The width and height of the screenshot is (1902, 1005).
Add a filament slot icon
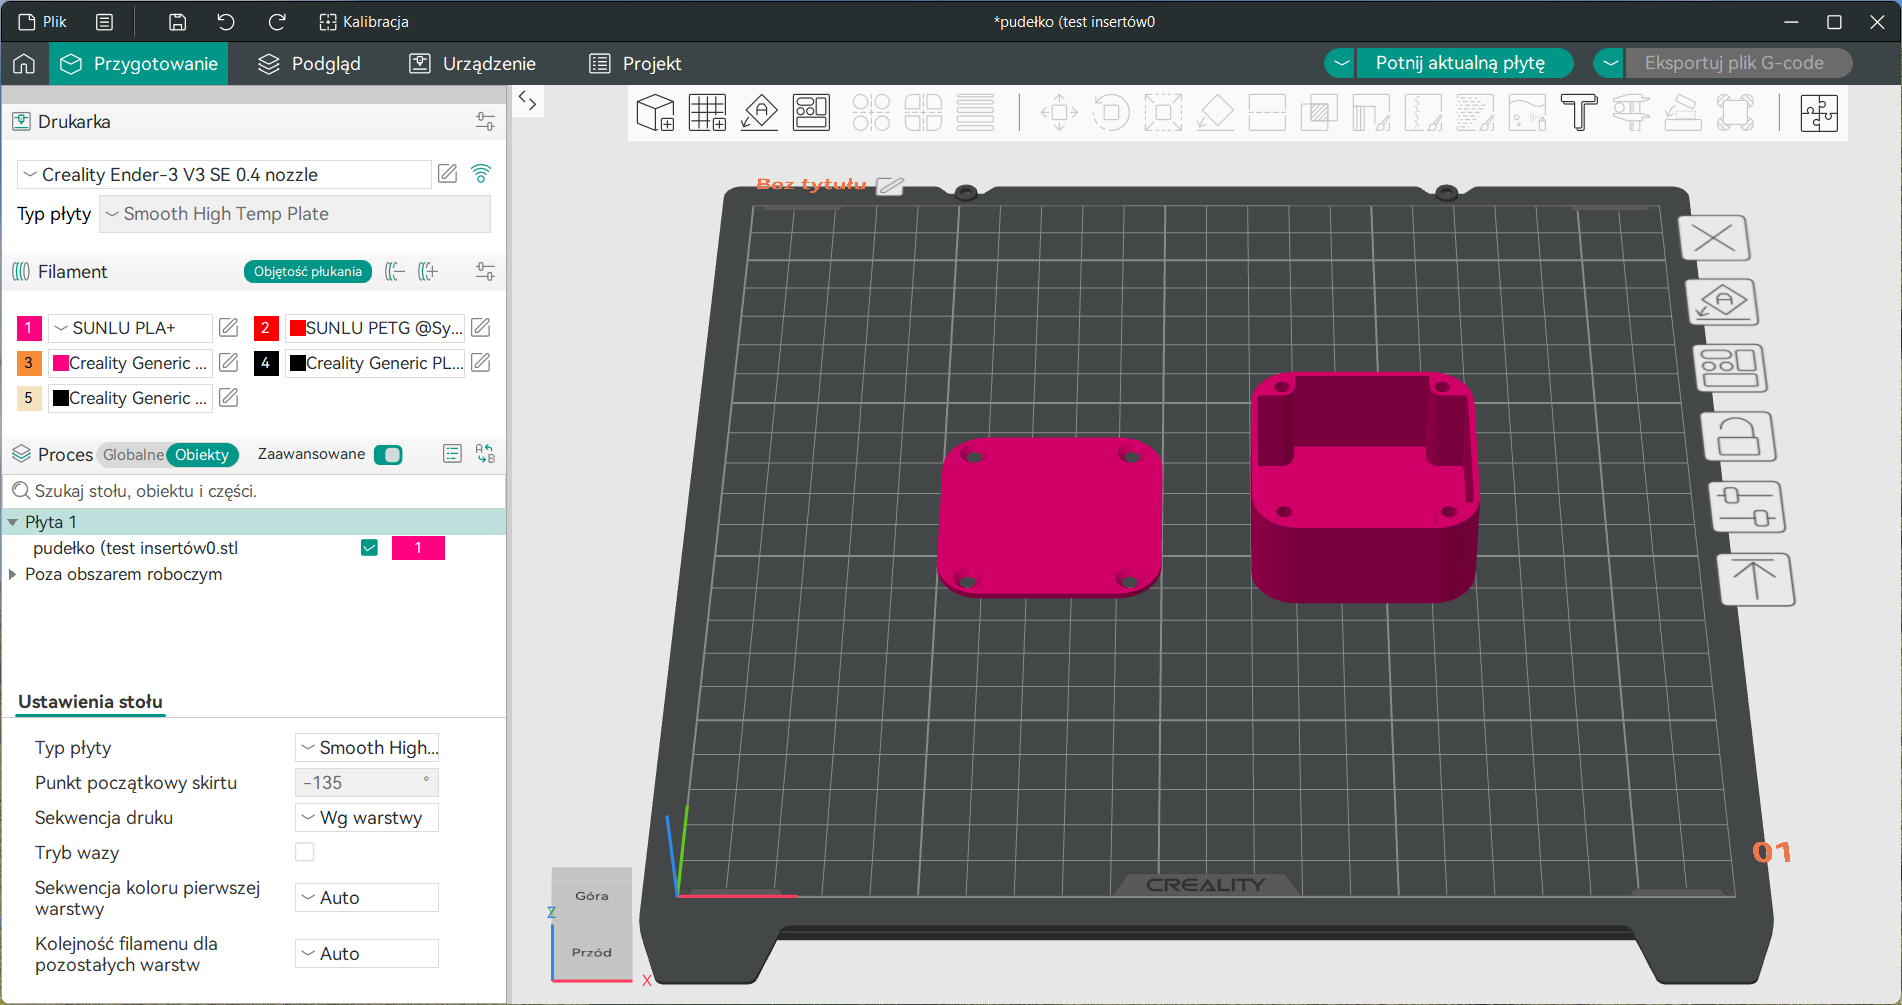point(428,272)
